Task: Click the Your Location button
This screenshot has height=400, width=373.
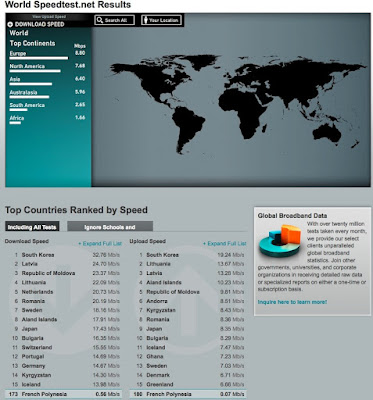Action: [162, 20]
